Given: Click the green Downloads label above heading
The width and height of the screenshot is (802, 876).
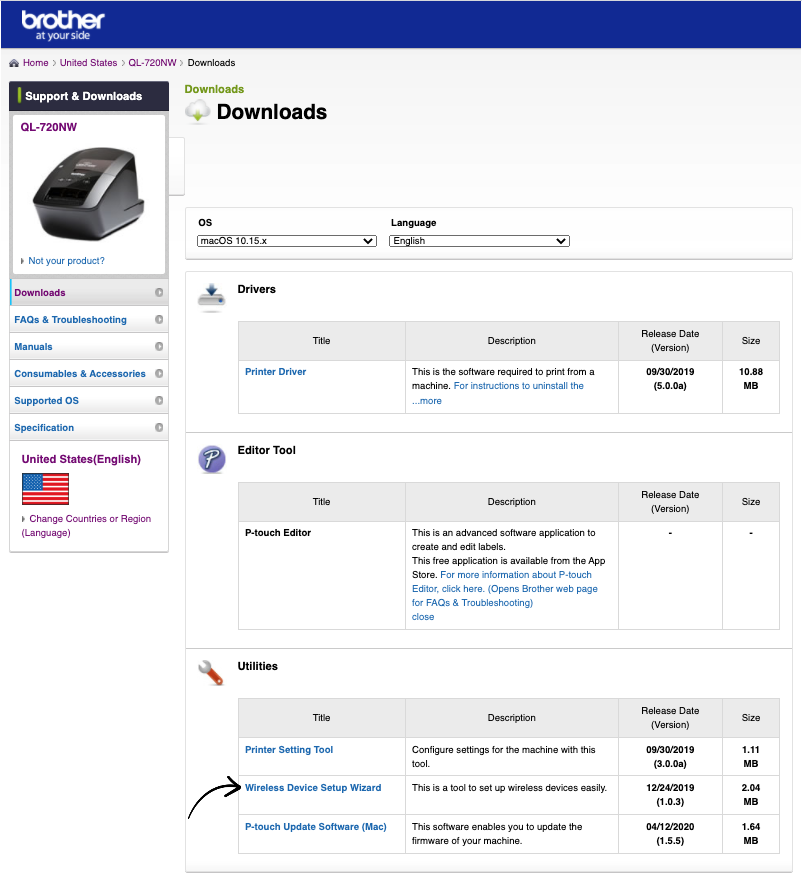Looking at the screenshot, I should click(x=214, y=89).
